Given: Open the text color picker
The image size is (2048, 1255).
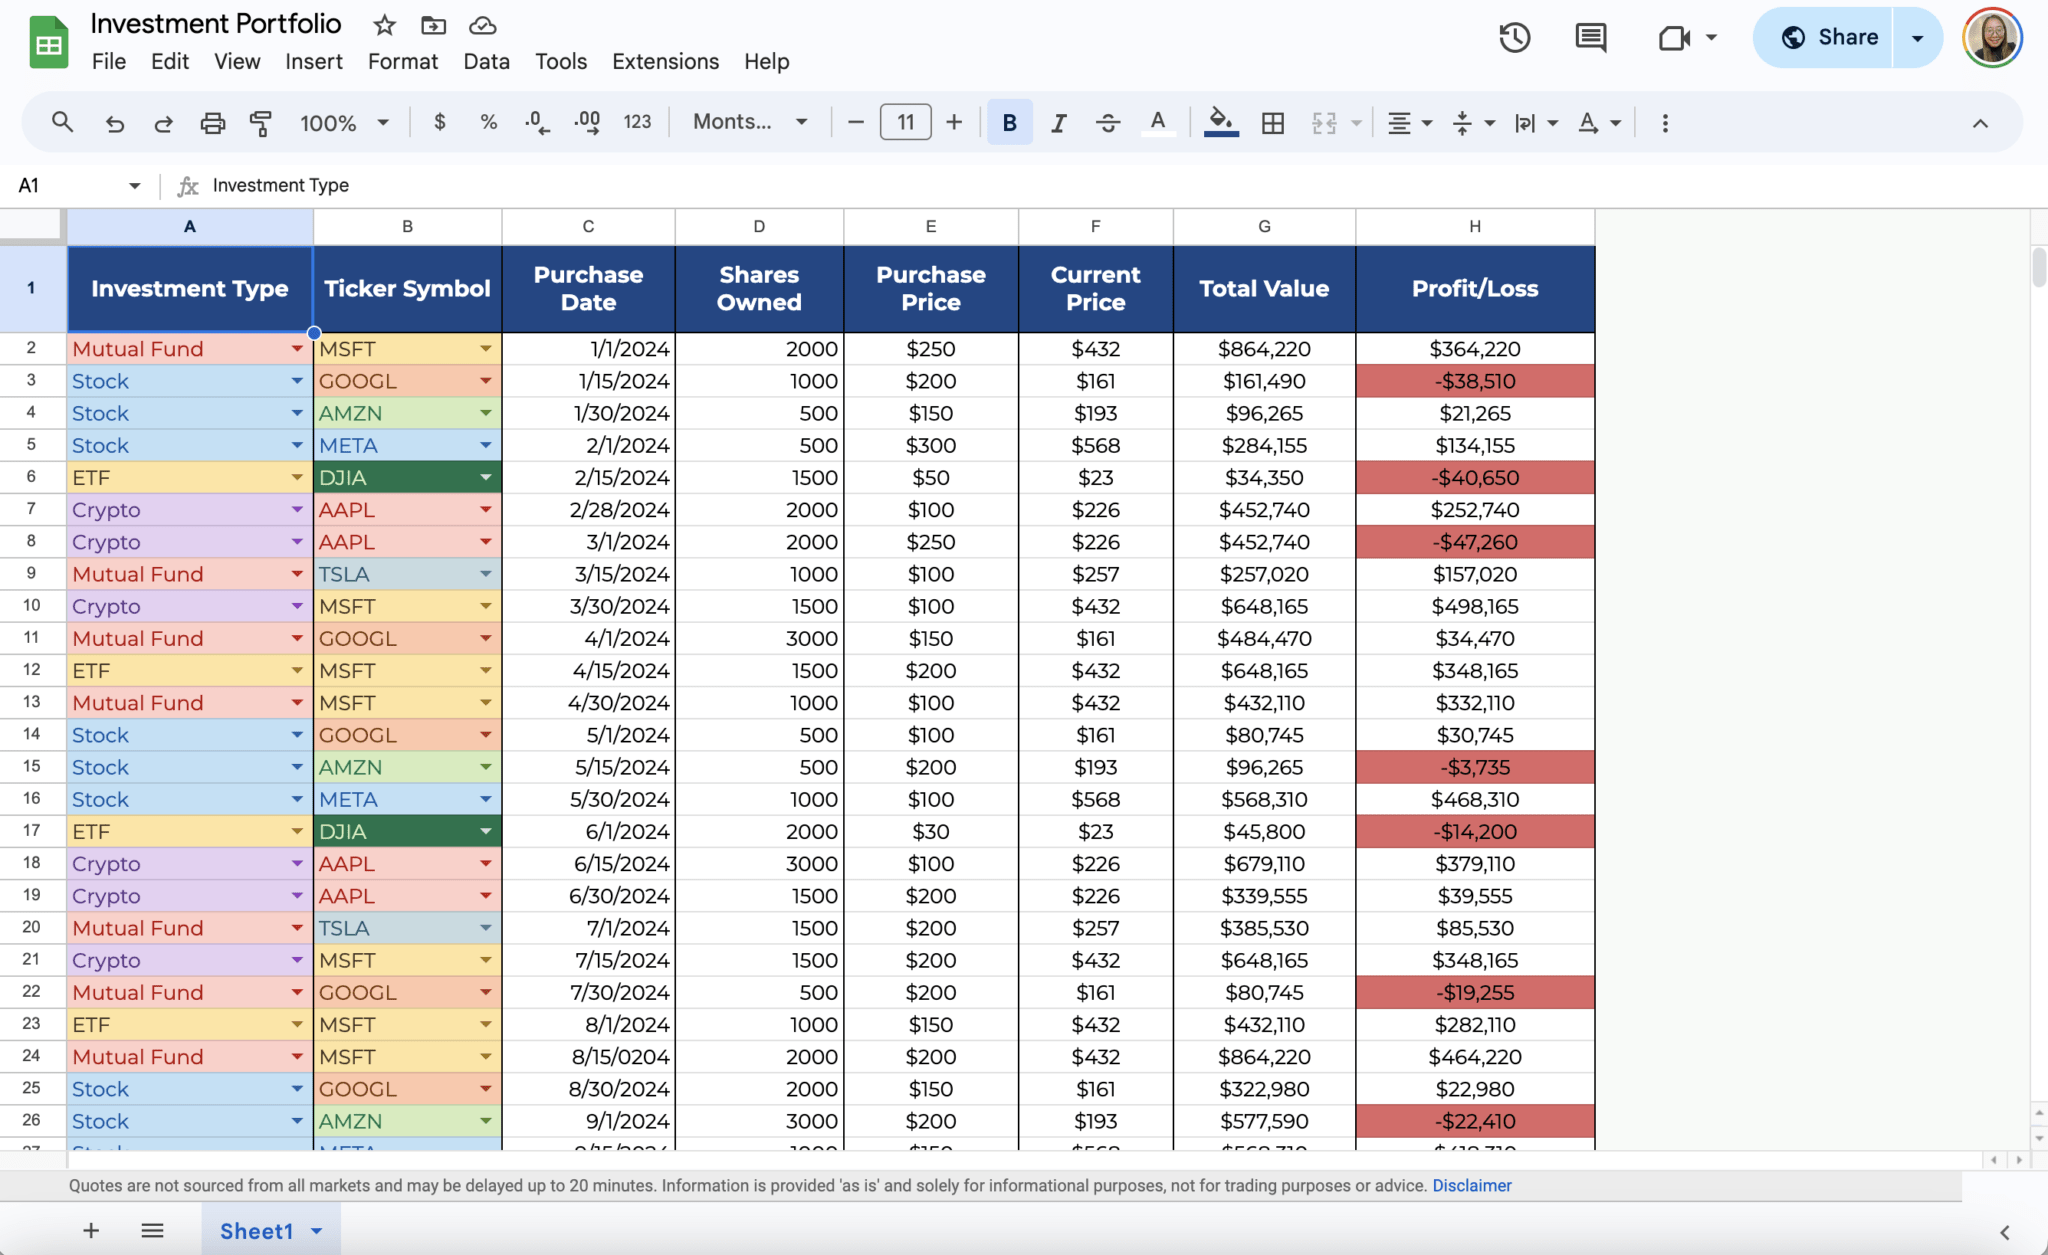Looking at the screenshot, I should tap(1157, 122).
